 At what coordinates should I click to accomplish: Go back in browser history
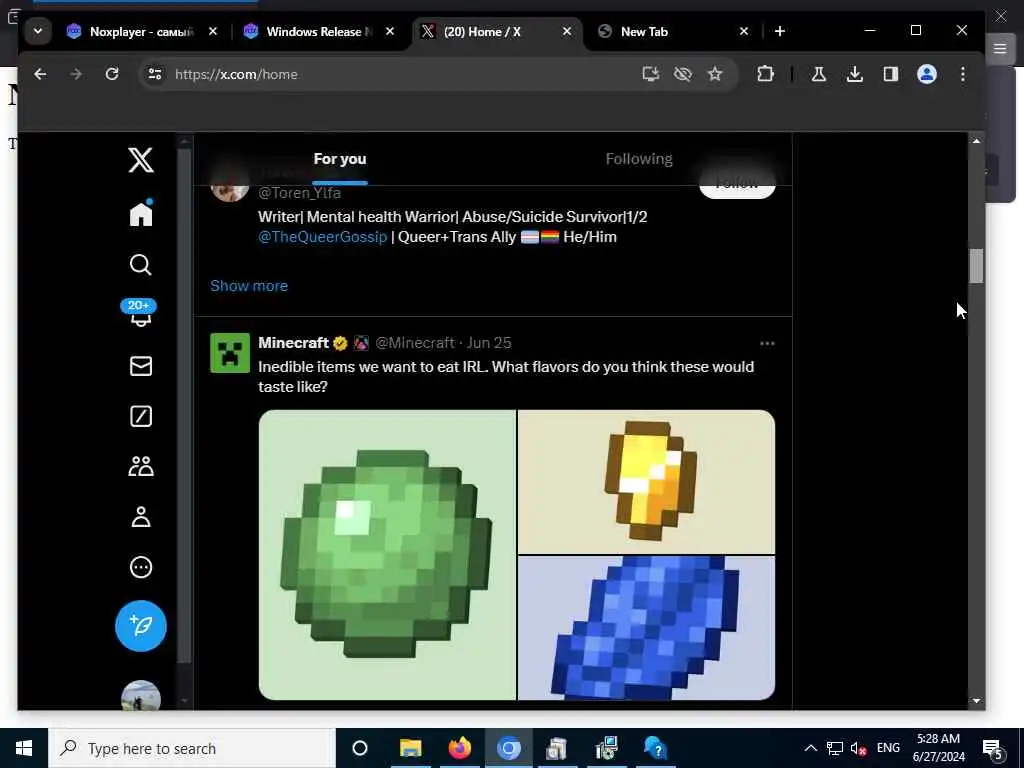click(40, 74)
